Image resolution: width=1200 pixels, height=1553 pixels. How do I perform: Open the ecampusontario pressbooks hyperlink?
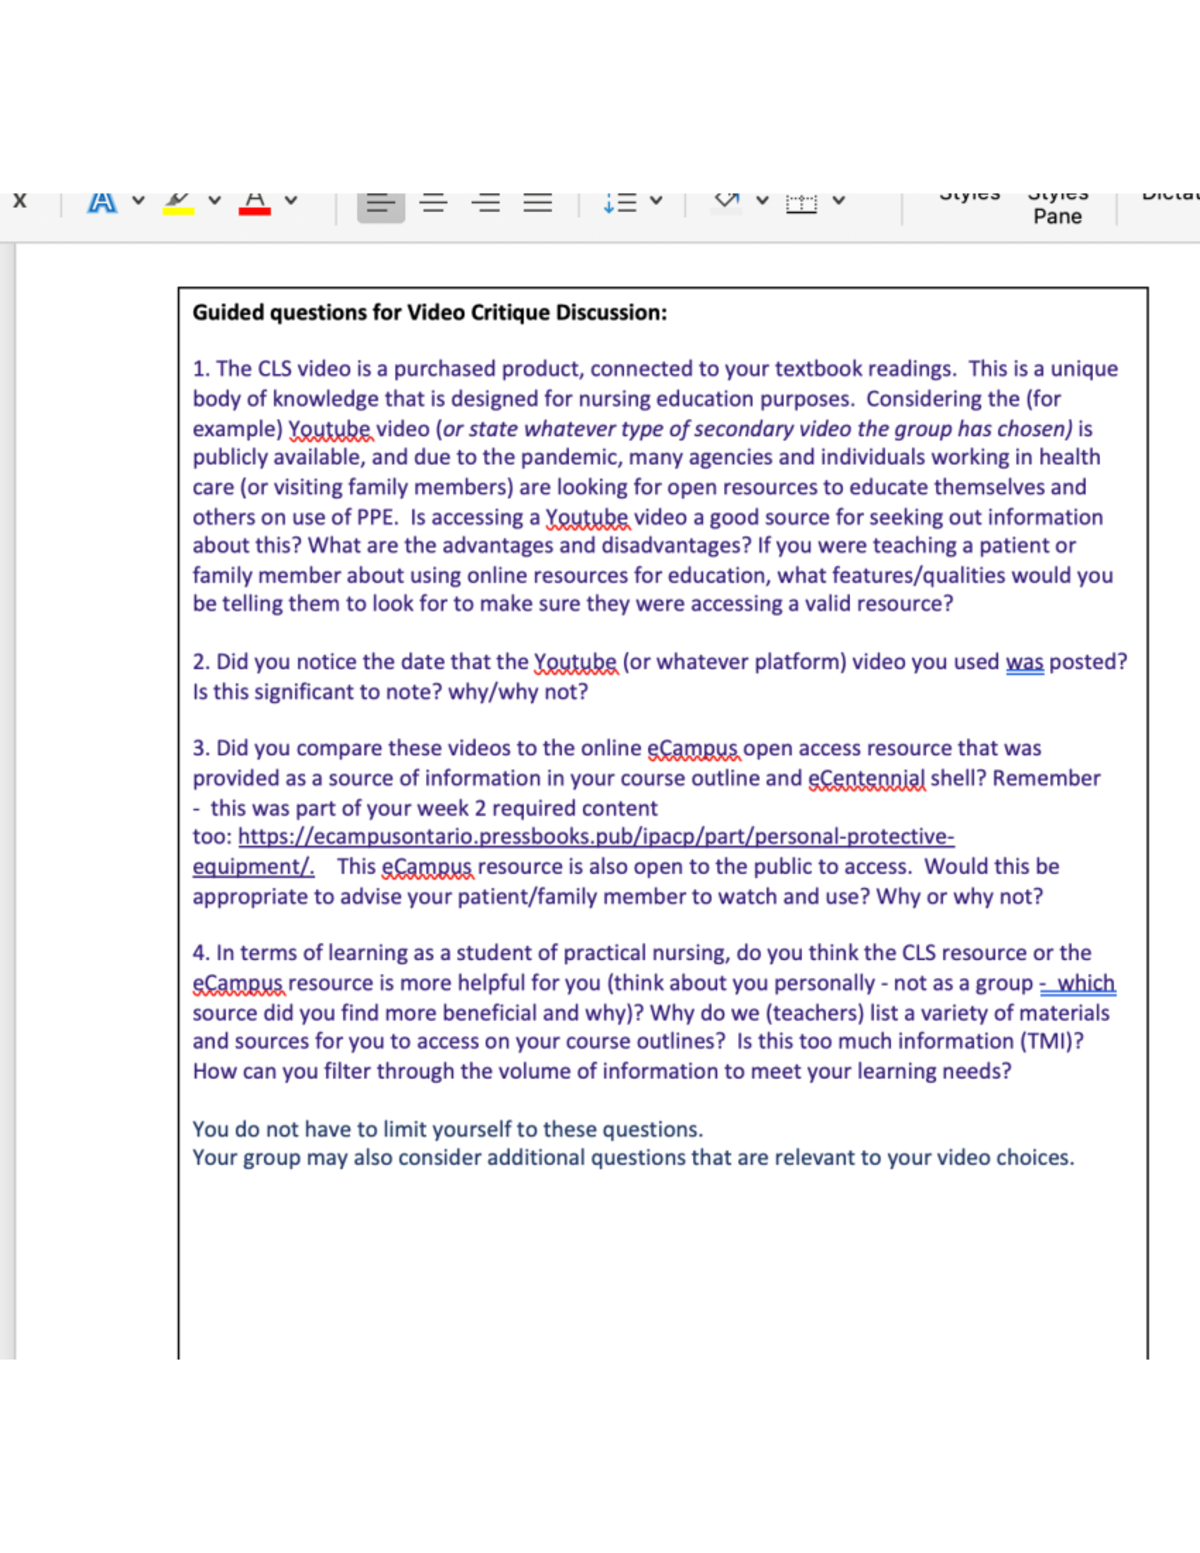(x=596, y=837)
